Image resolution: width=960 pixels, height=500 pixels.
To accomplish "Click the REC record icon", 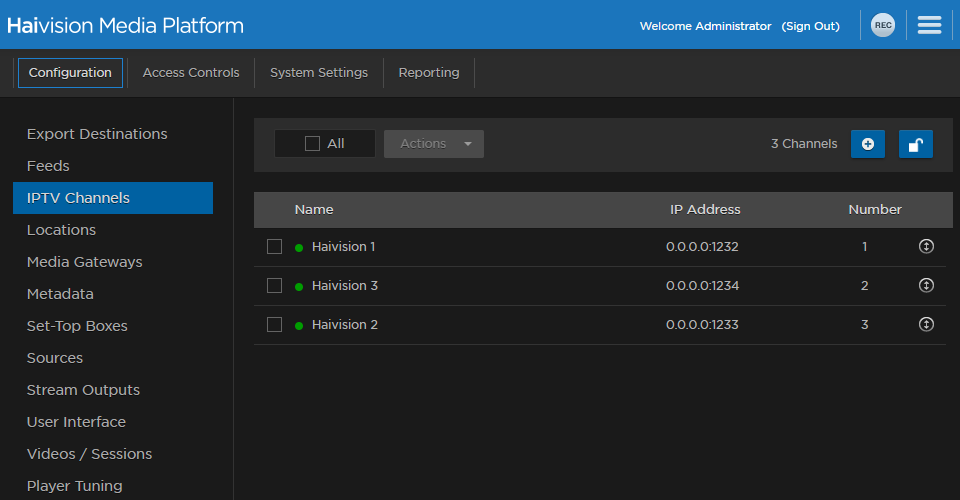I will click(x=882, y=26).
